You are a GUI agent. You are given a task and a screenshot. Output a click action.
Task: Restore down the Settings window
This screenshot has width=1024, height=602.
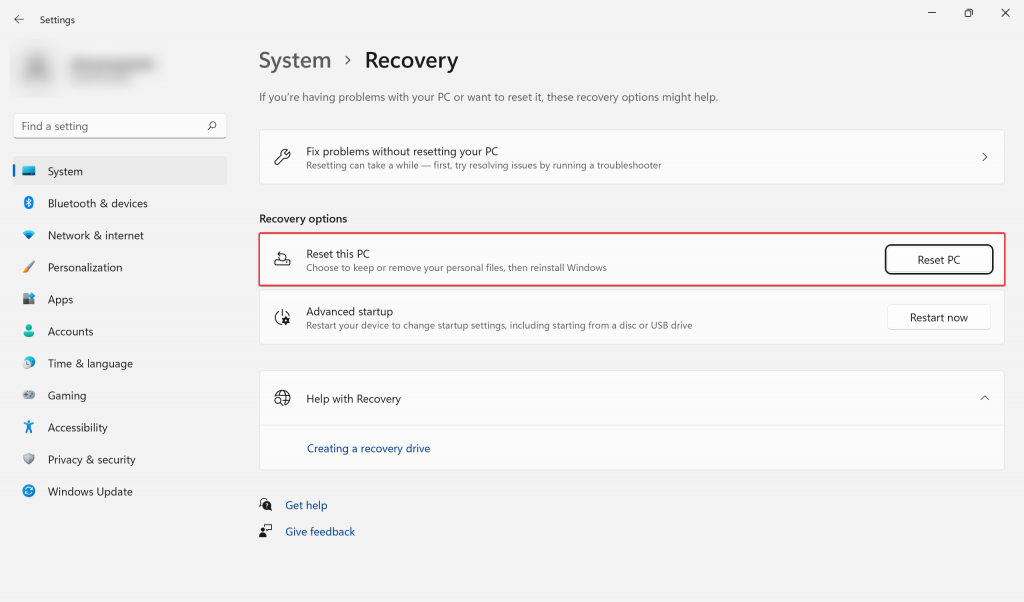(968, 13)
